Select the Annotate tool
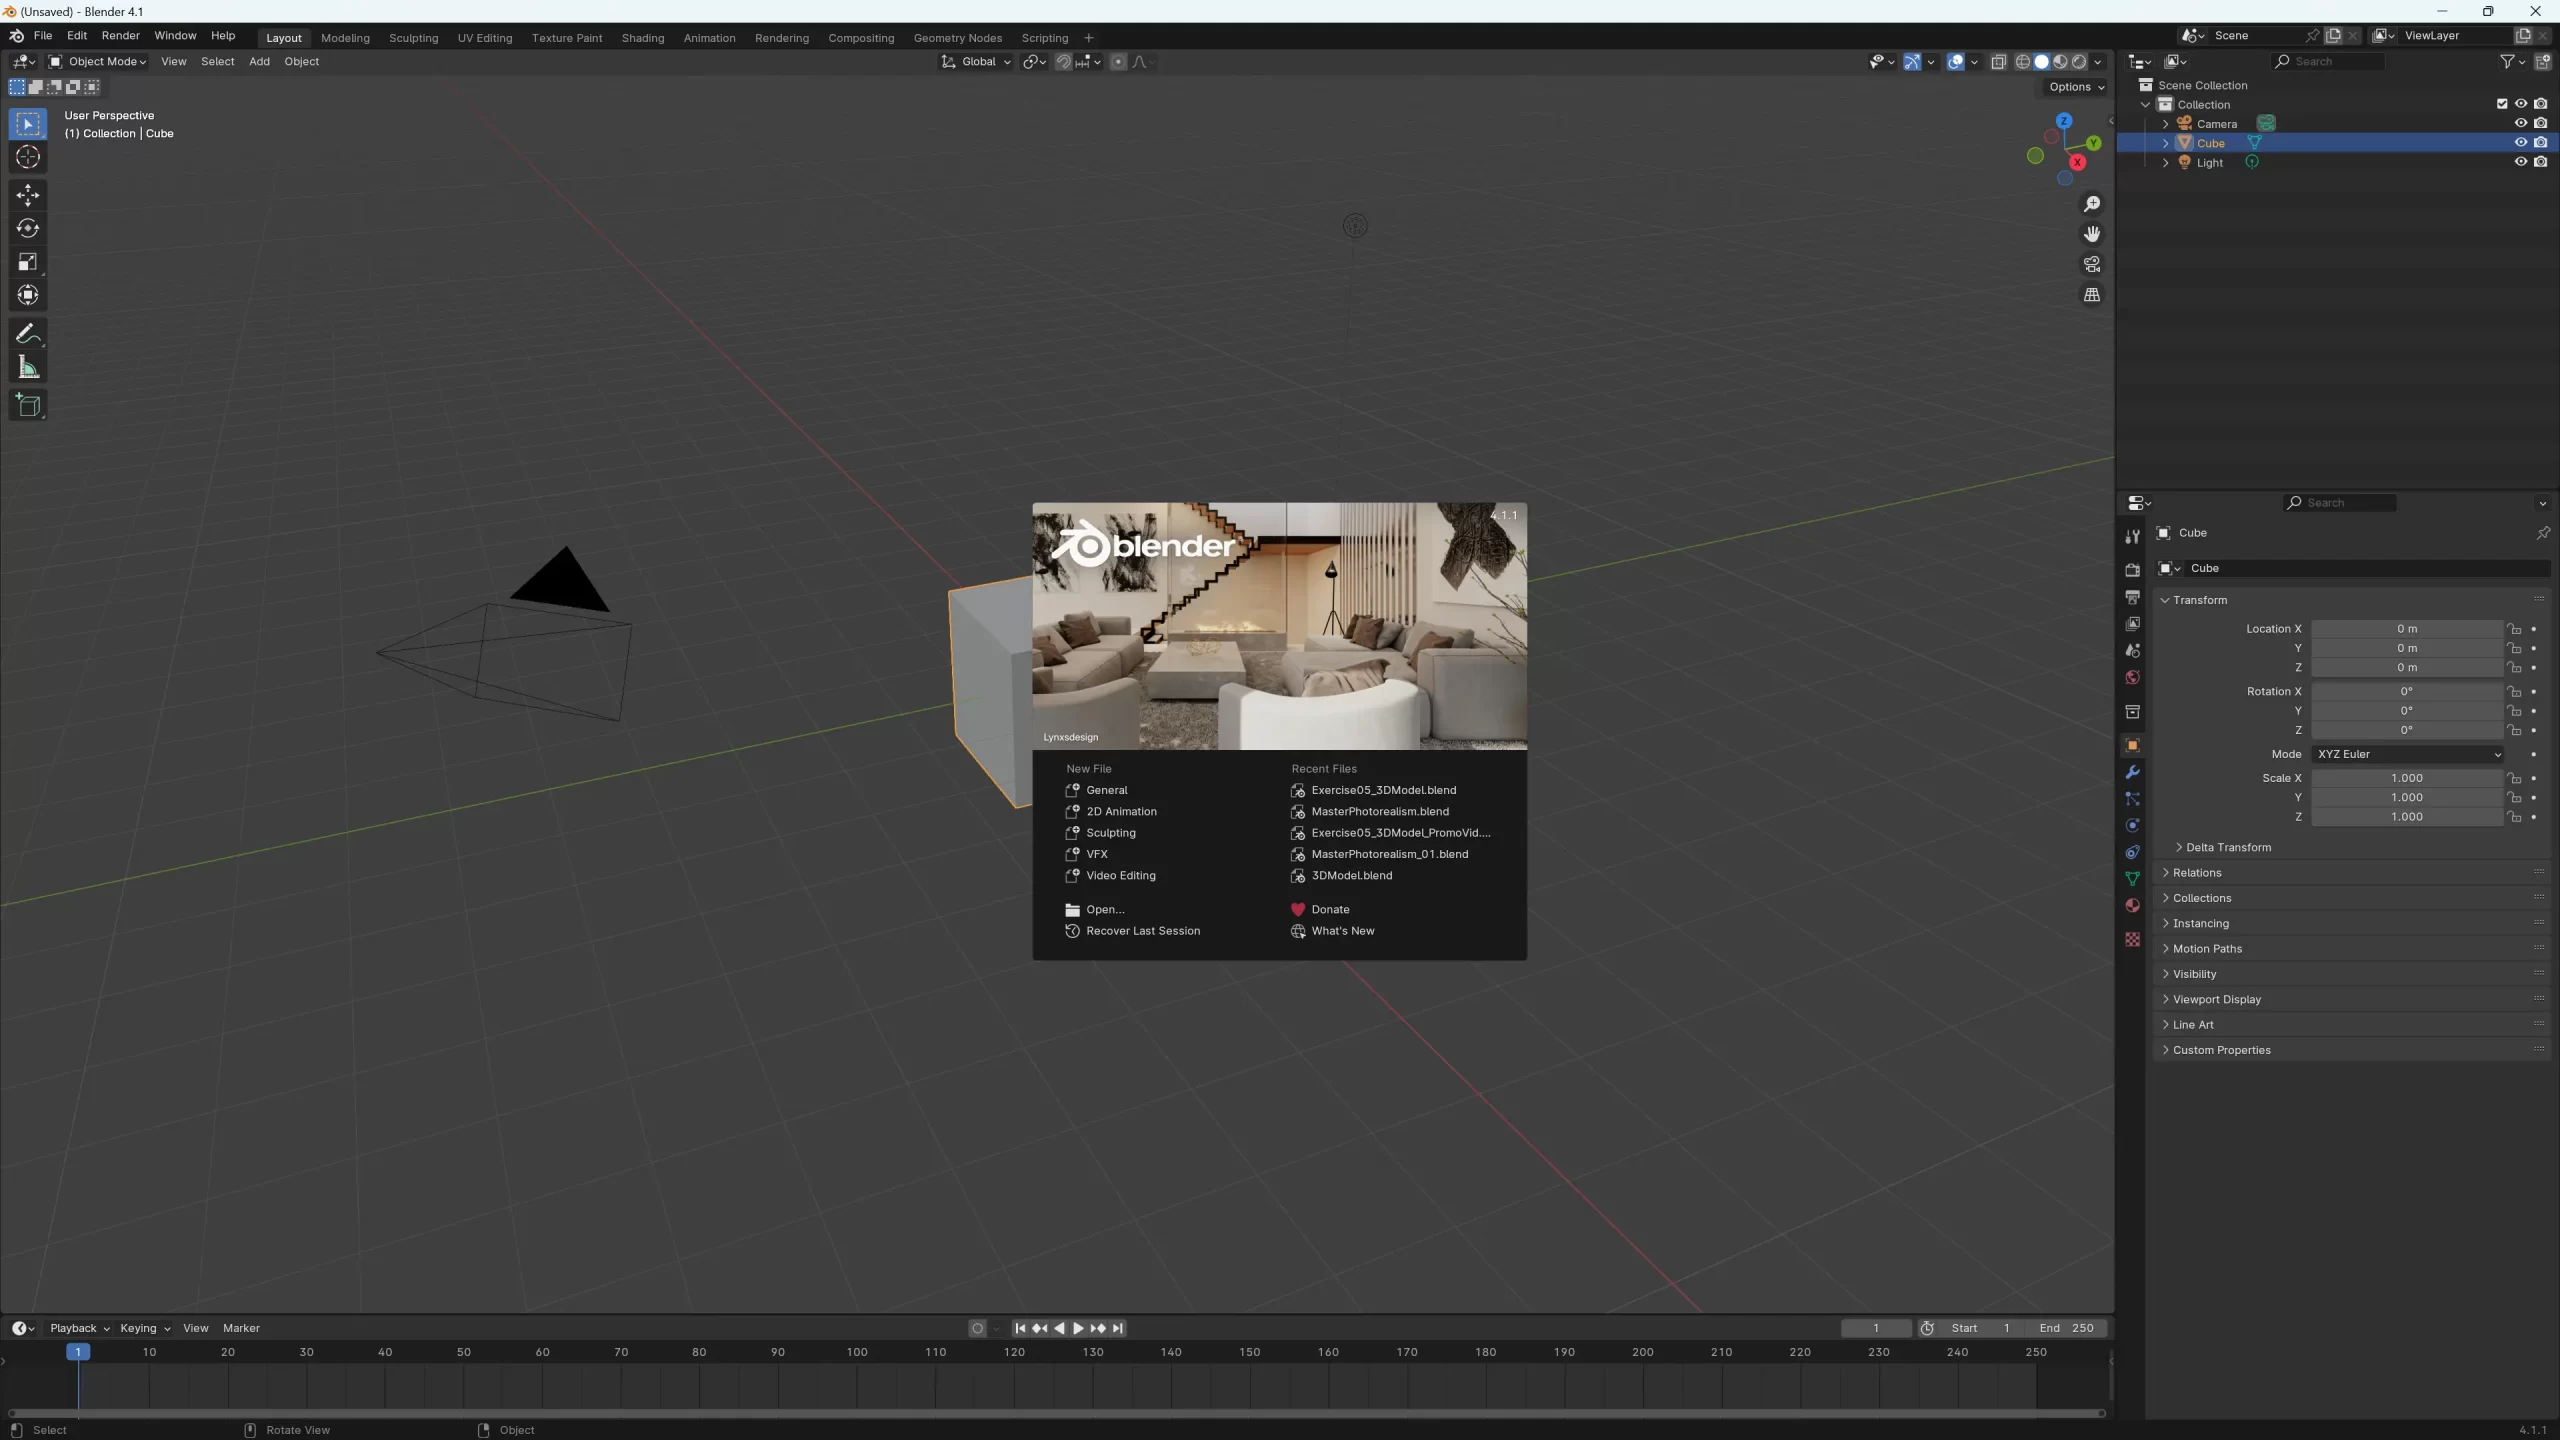2560x1440 pixels. point(28,334)
